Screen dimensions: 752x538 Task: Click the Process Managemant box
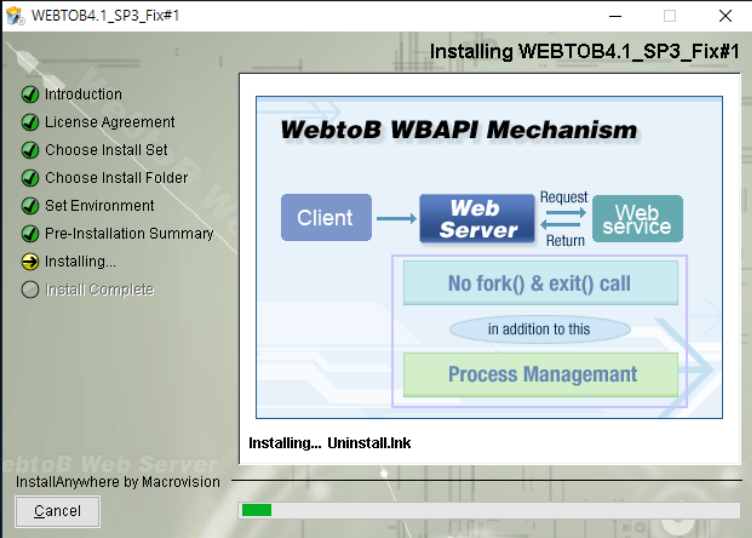540,374
